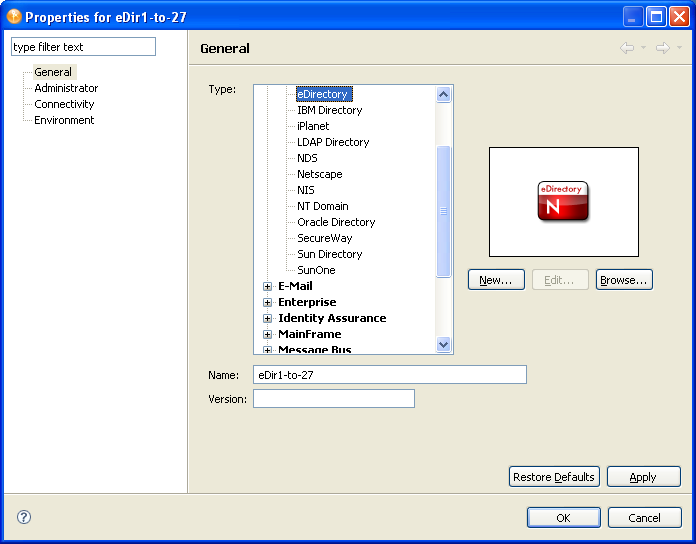Click the help question mark icon
The width and height of the screenshot is (696, 544).
(x=24, y=517)
